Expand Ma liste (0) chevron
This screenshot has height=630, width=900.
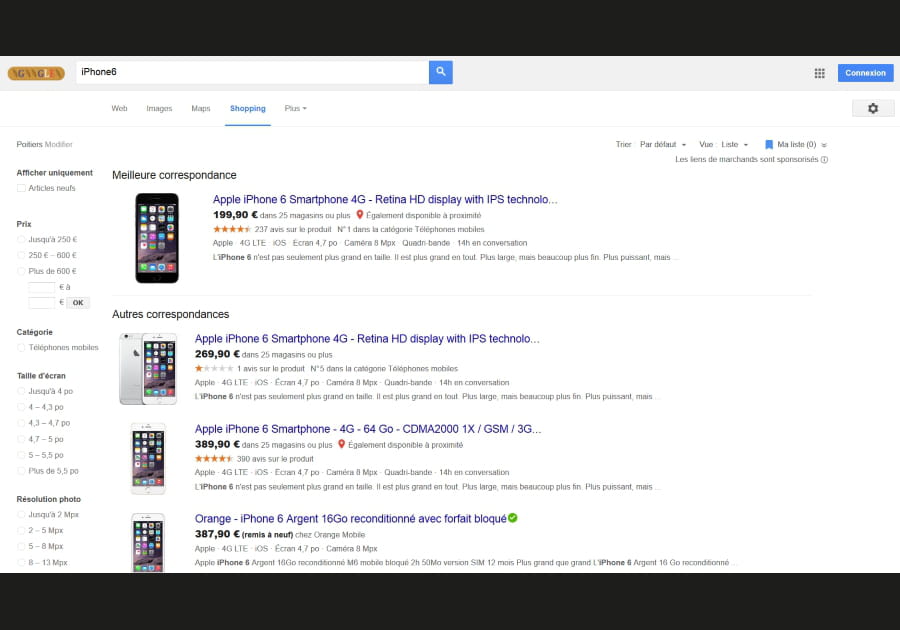pyautogui.click(x=824, y=145)
